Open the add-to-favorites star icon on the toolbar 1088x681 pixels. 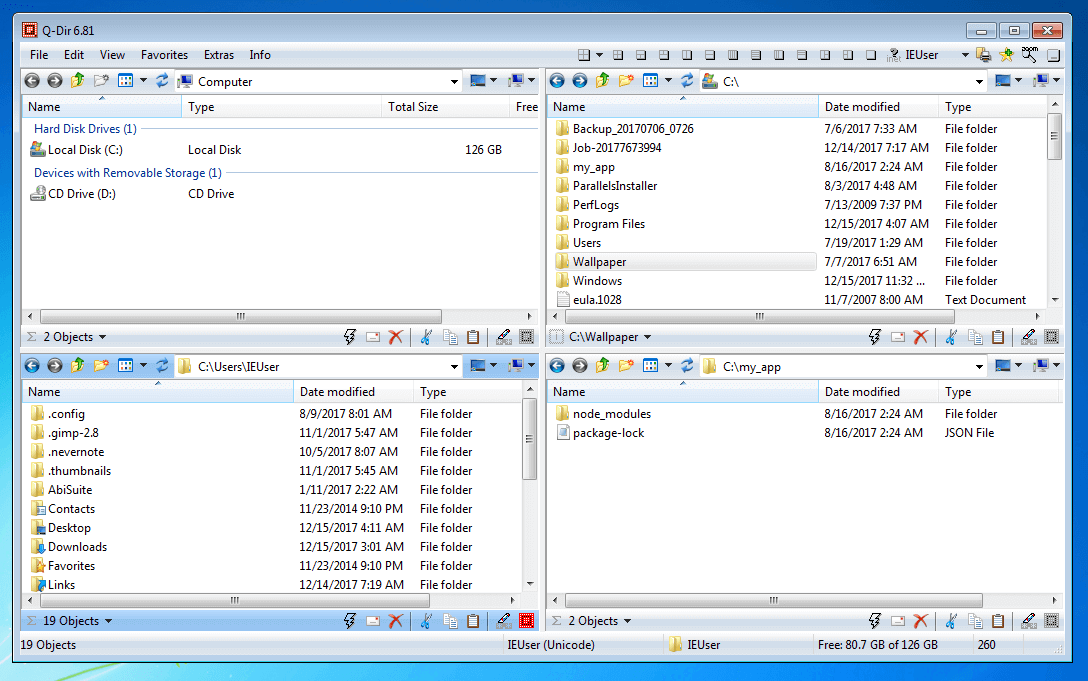click(x=1006, y=55)
